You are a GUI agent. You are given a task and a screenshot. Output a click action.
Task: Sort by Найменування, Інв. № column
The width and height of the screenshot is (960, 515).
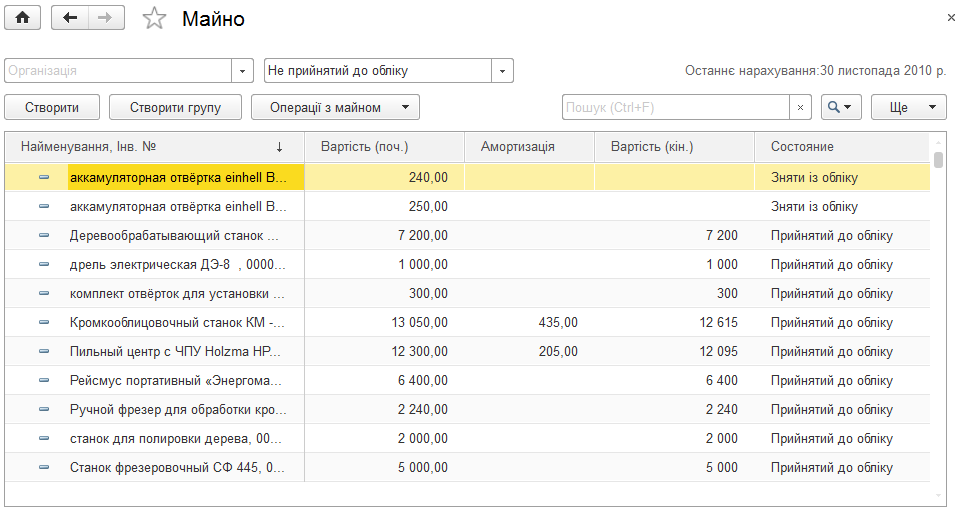click(154, 147)
